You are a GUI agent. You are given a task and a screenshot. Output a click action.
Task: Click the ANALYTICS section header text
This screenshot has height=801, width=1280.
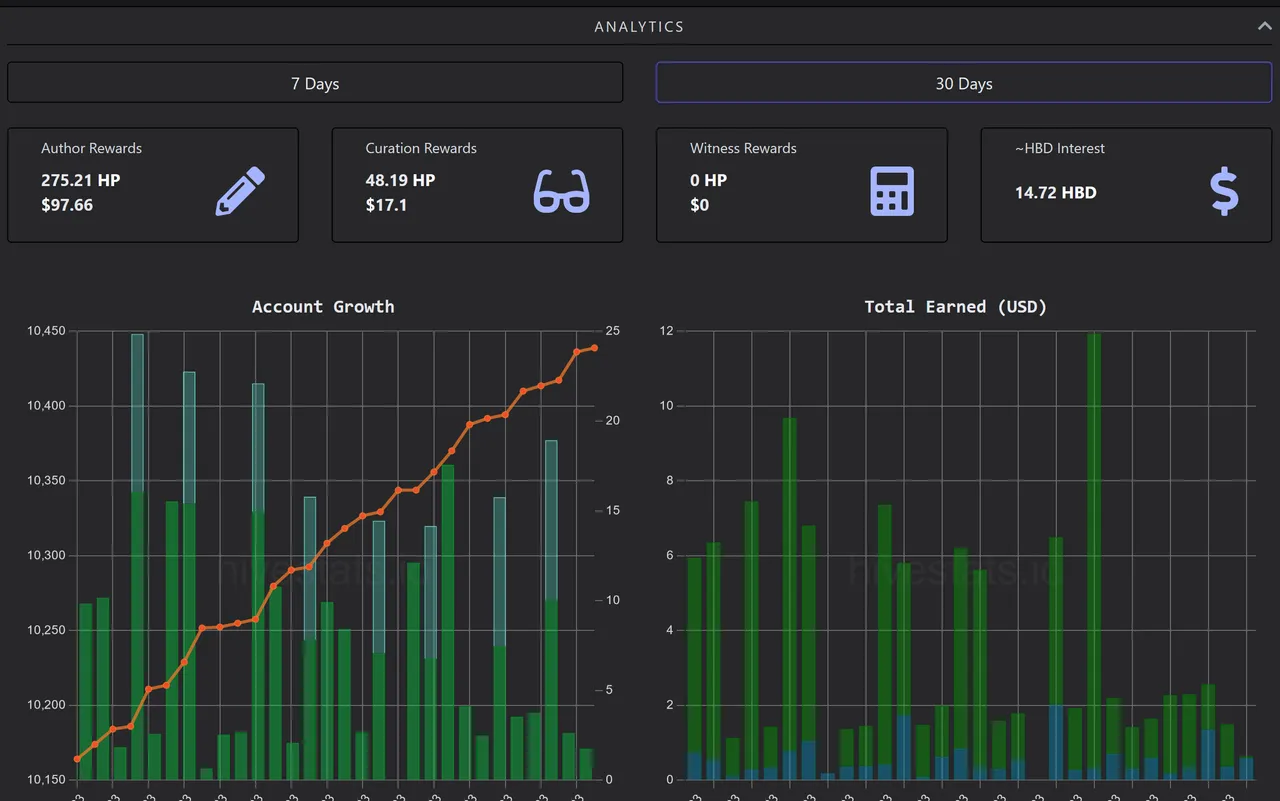click(x=639, y=27)
